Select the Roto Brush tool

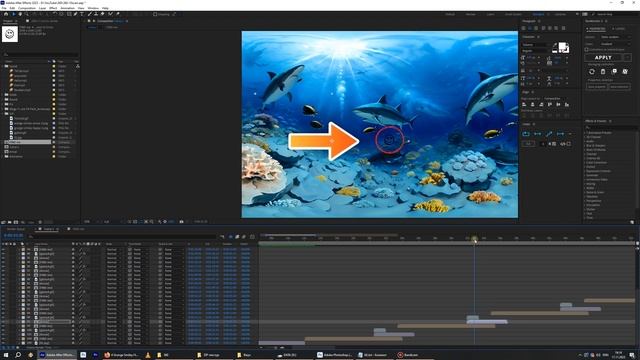pos(110,14)
